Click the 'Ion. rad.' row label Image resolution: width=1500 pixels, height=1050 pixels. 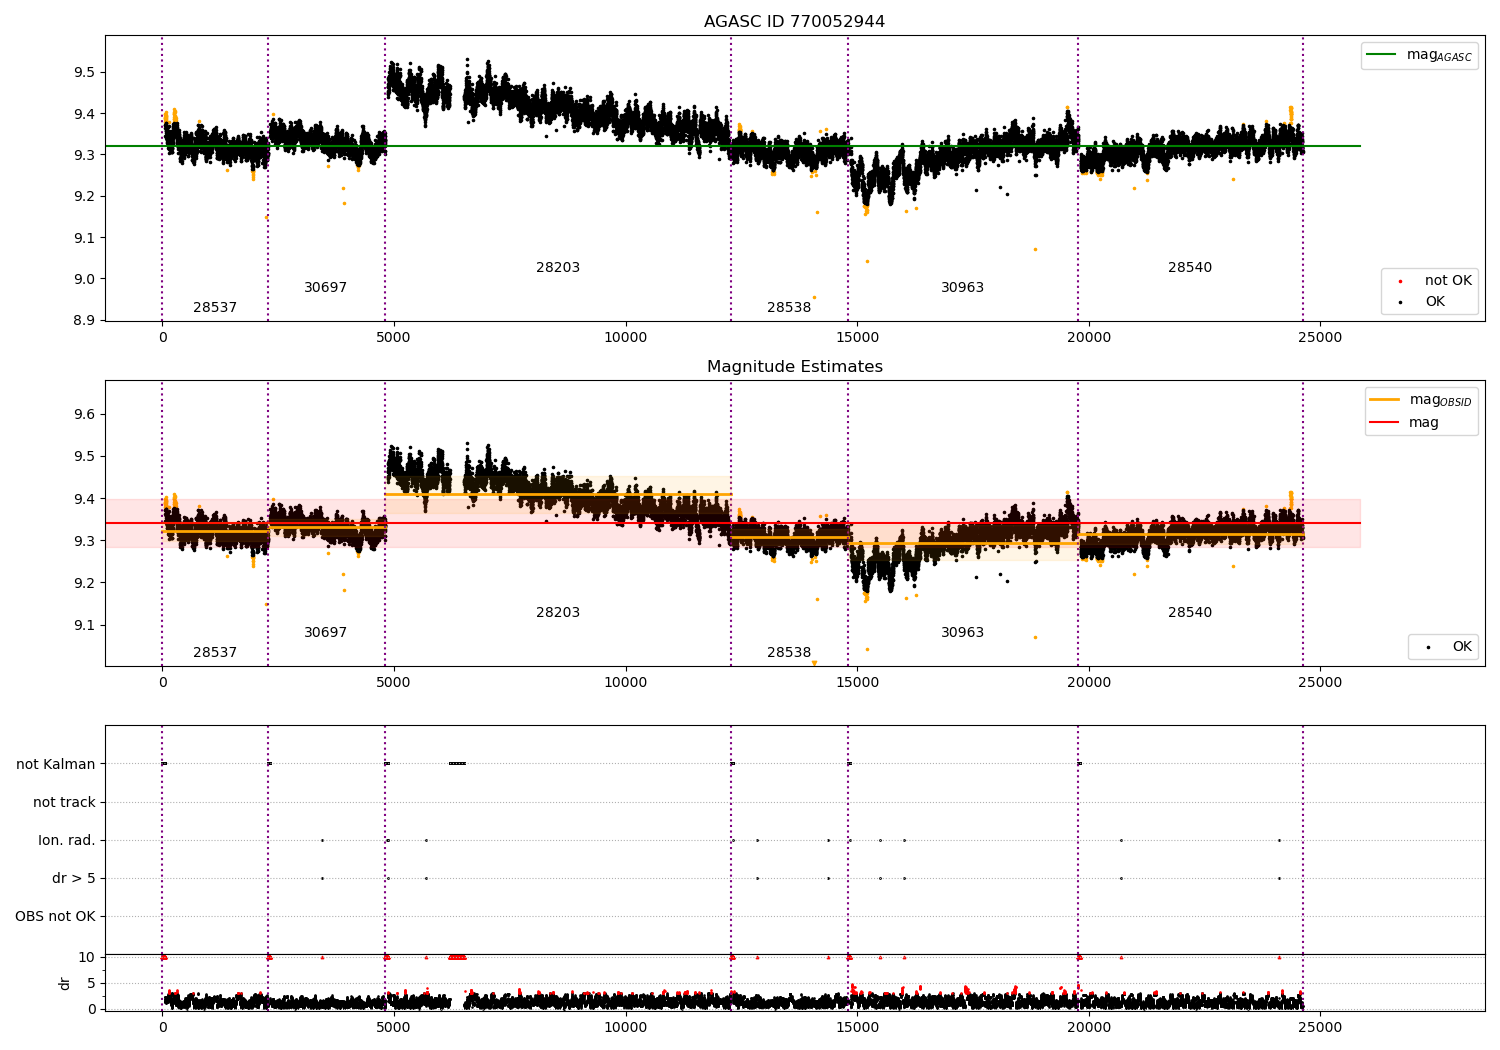pos(67,840)
